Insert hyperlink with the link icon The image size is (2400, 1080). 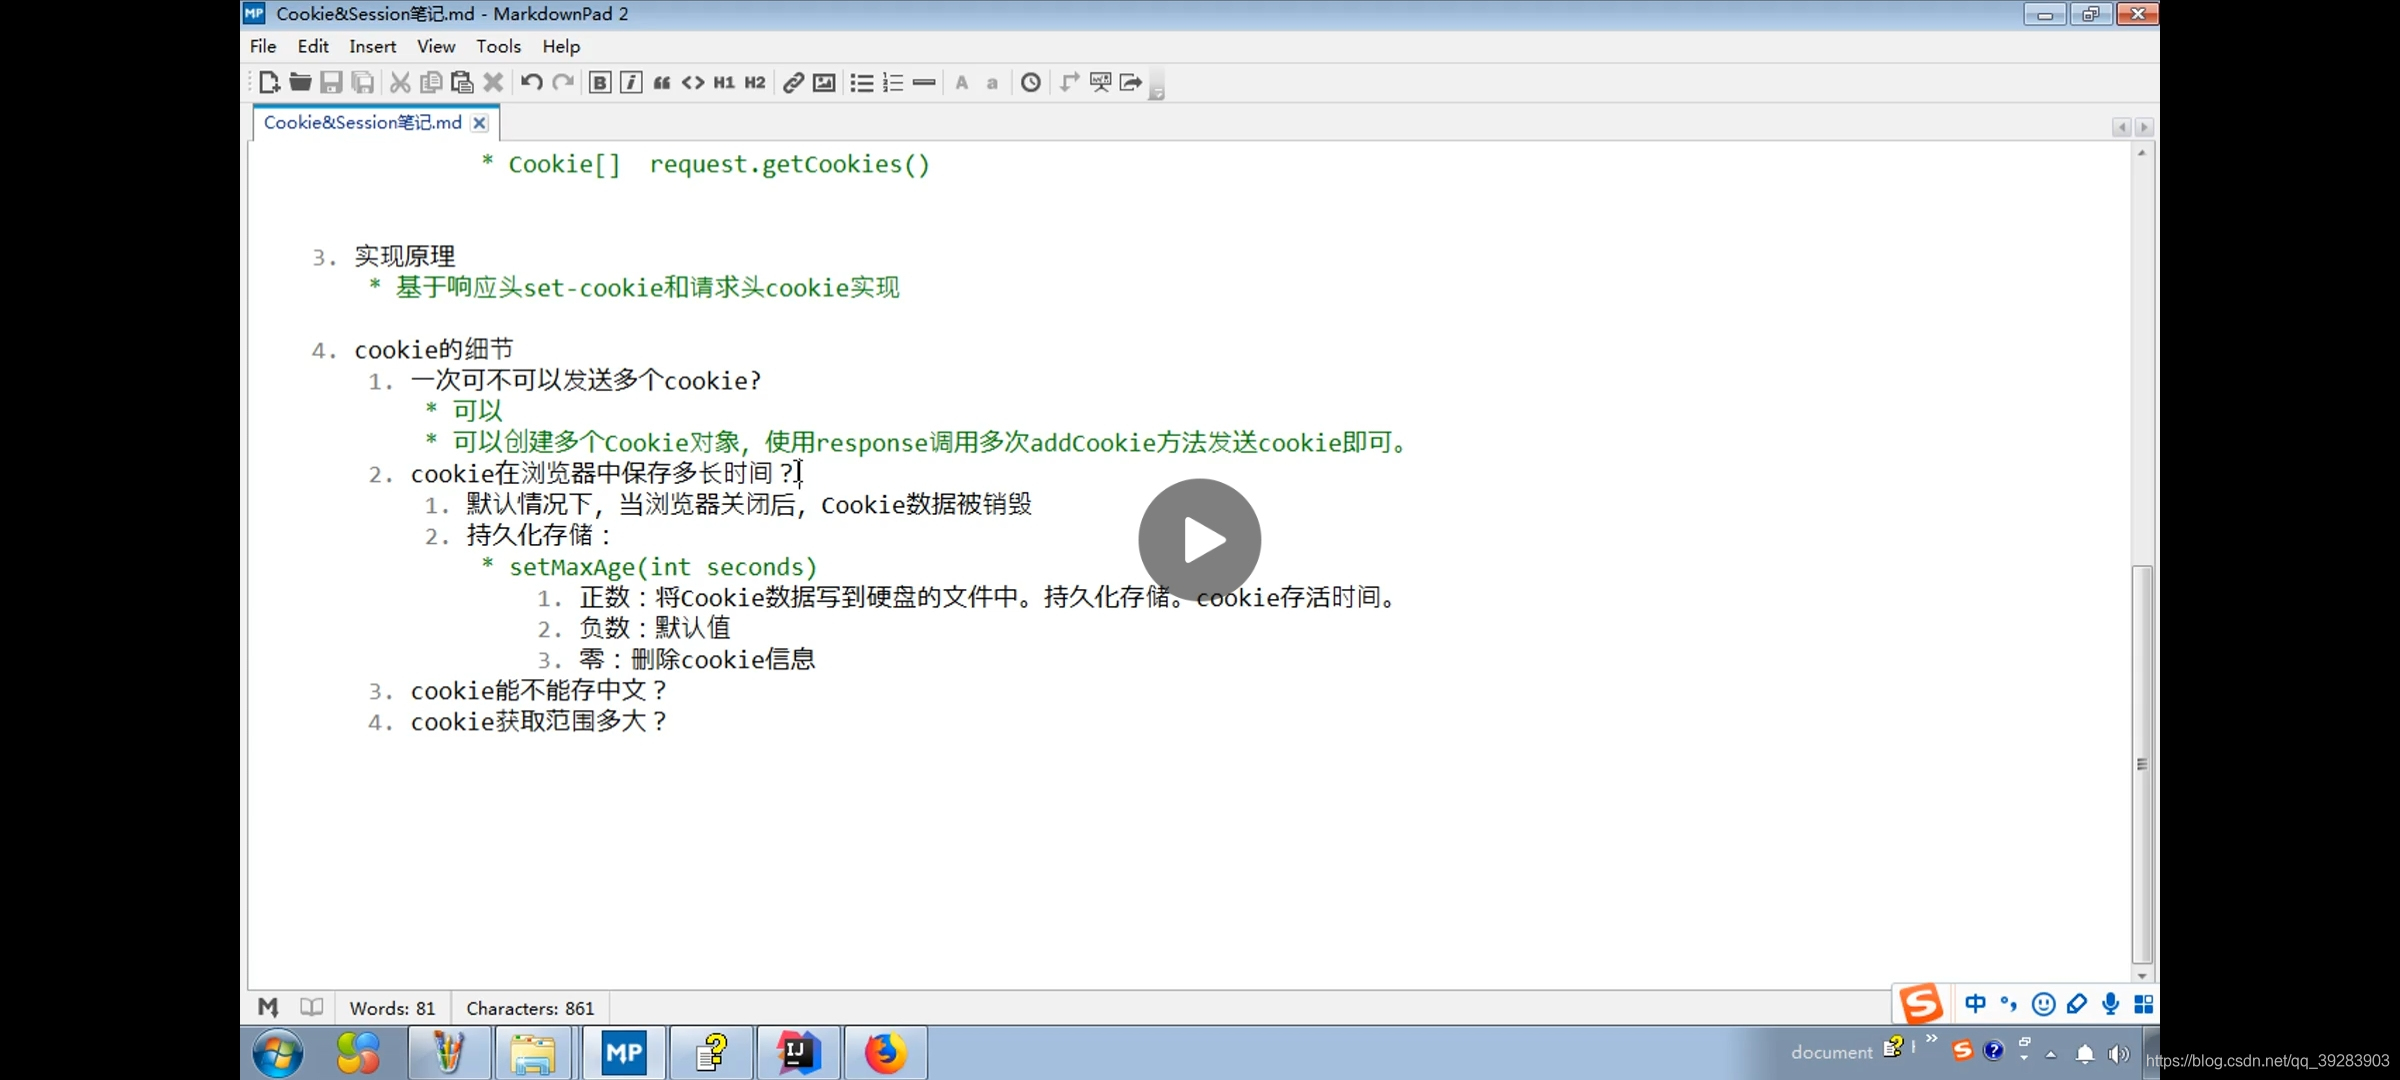(x=793, y=83)
